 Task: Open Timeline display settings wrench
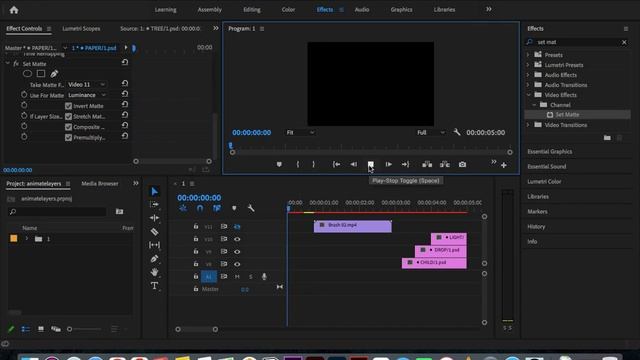(251, 208)
